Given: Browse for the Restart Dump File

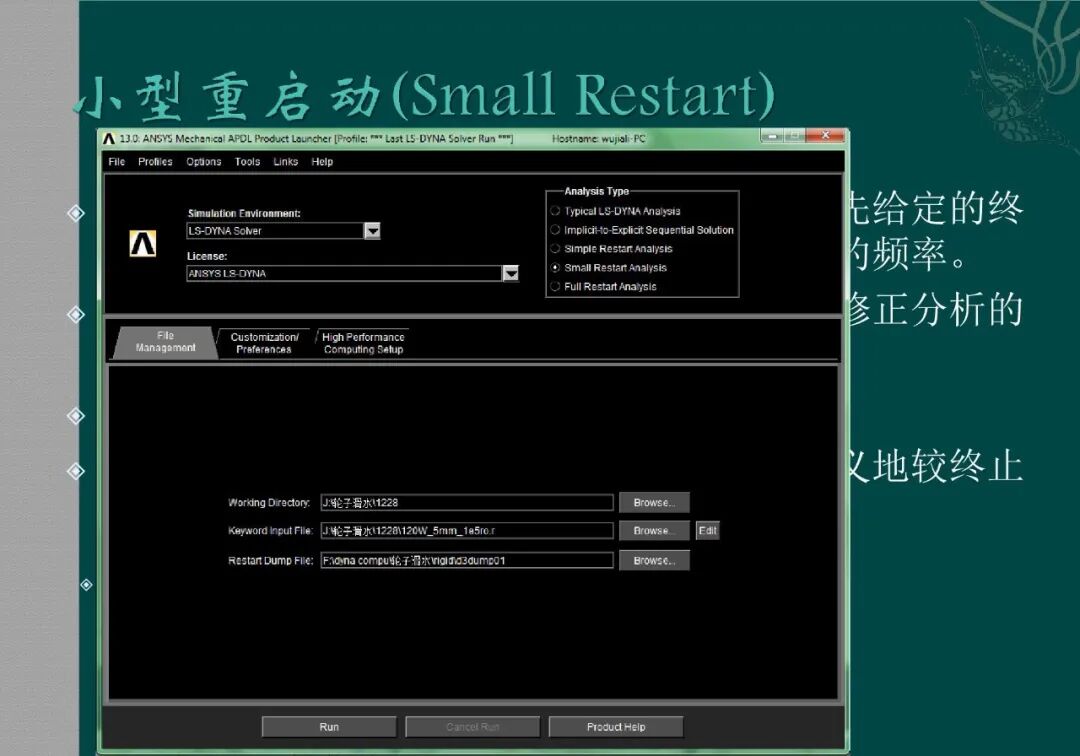Looking at the screenshot, I should [654, 560].
